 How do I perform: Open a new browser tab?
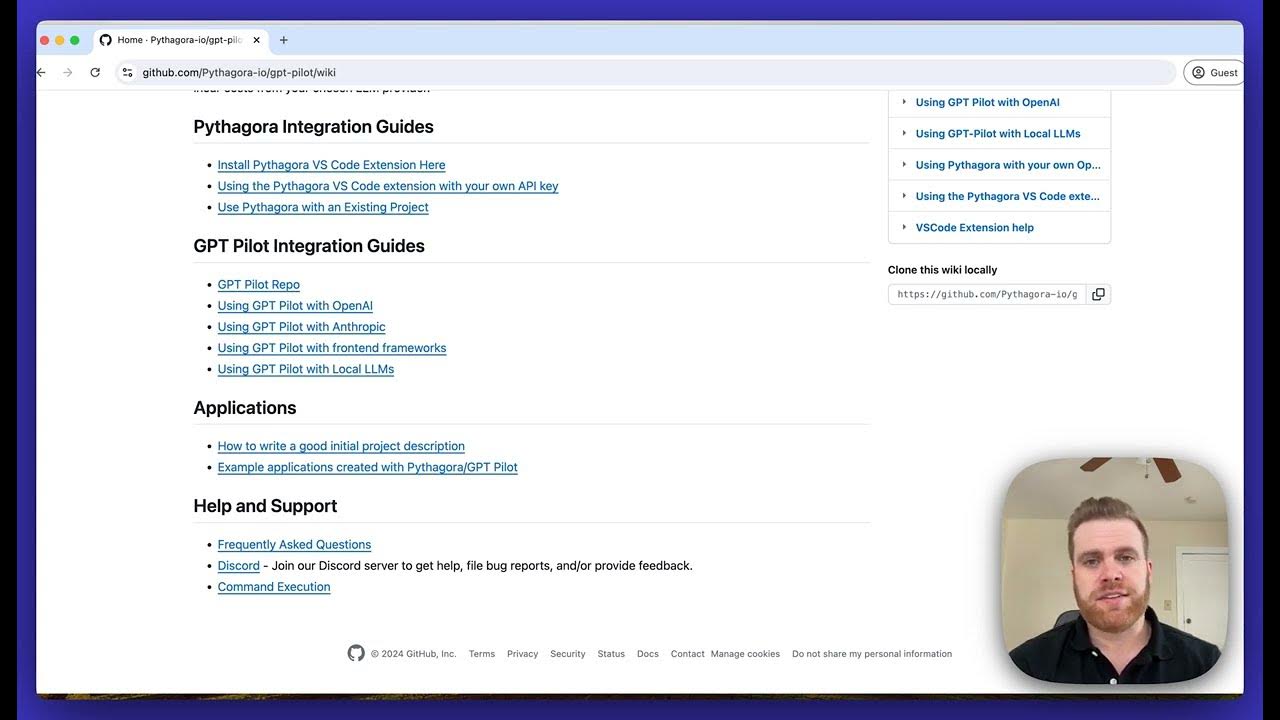284,40
